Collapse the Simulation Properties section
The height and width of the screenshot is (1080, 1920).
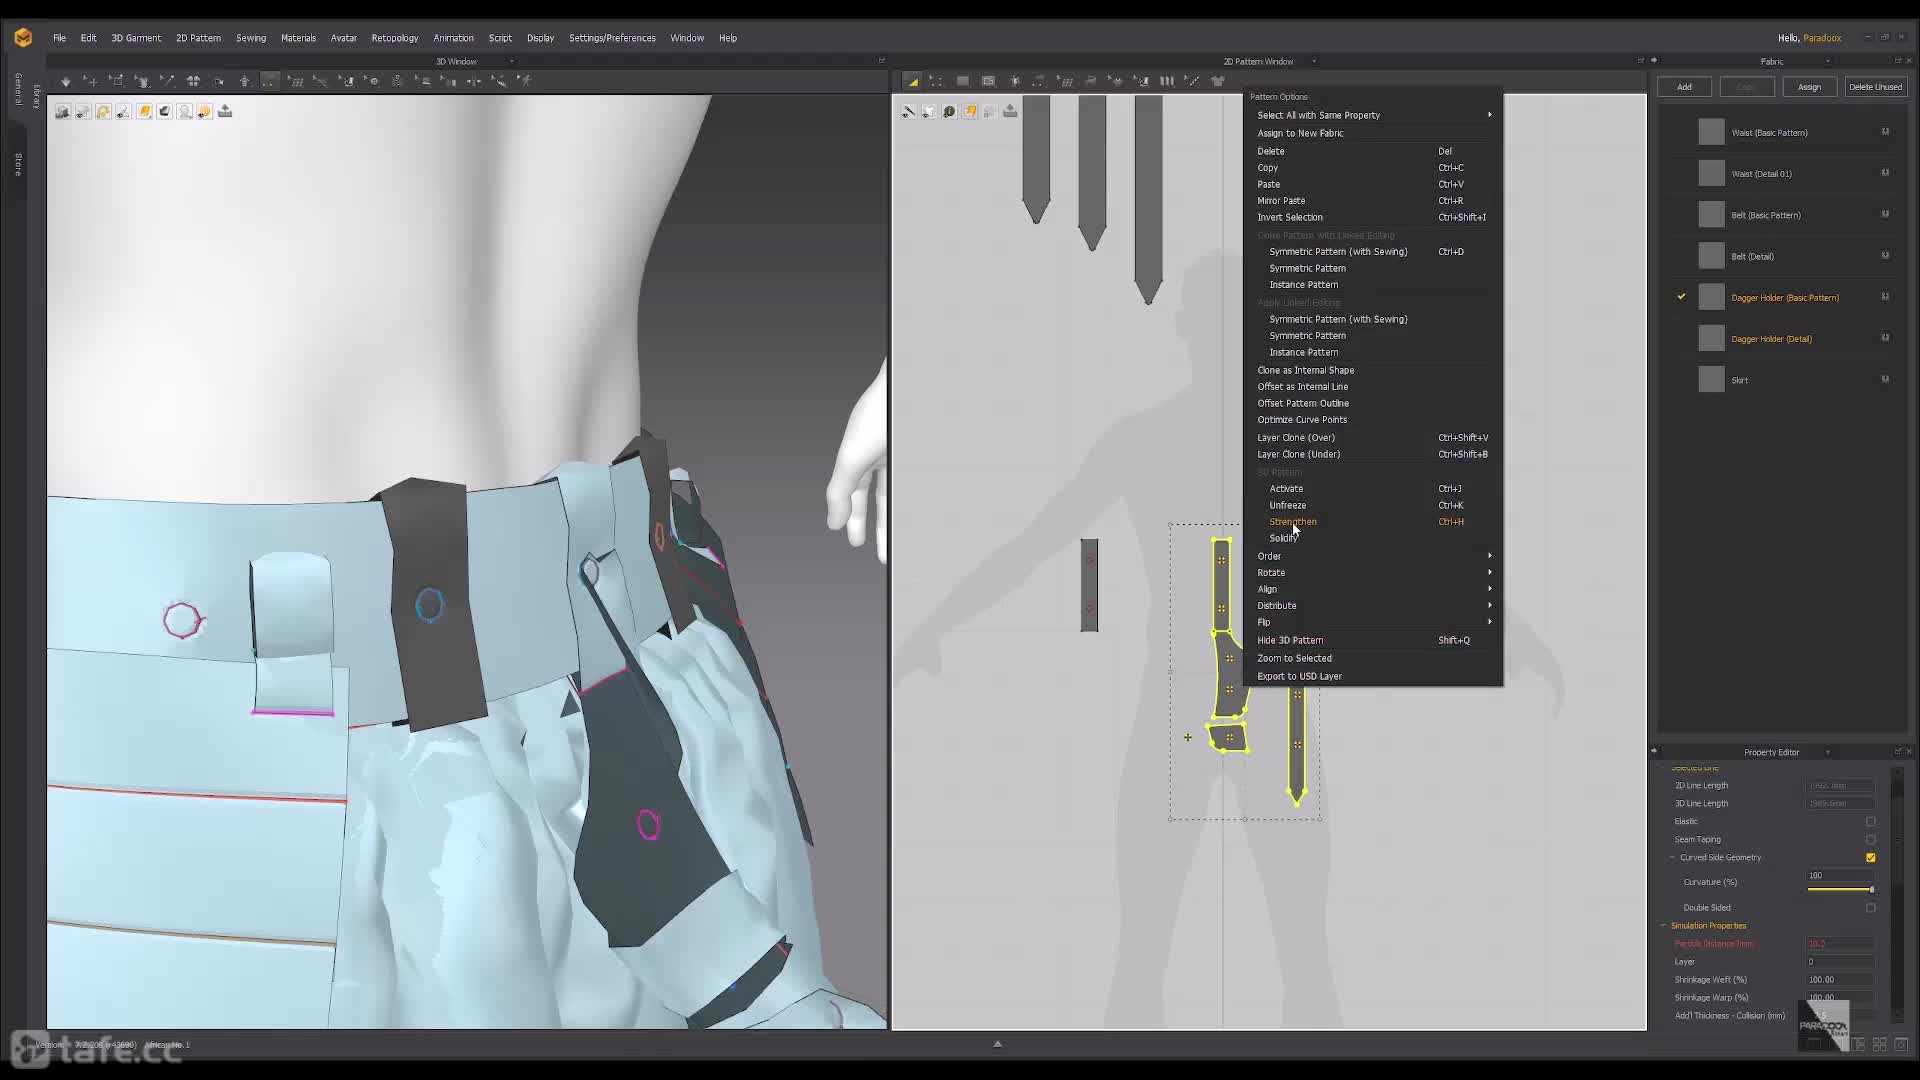pos(1664,926)
